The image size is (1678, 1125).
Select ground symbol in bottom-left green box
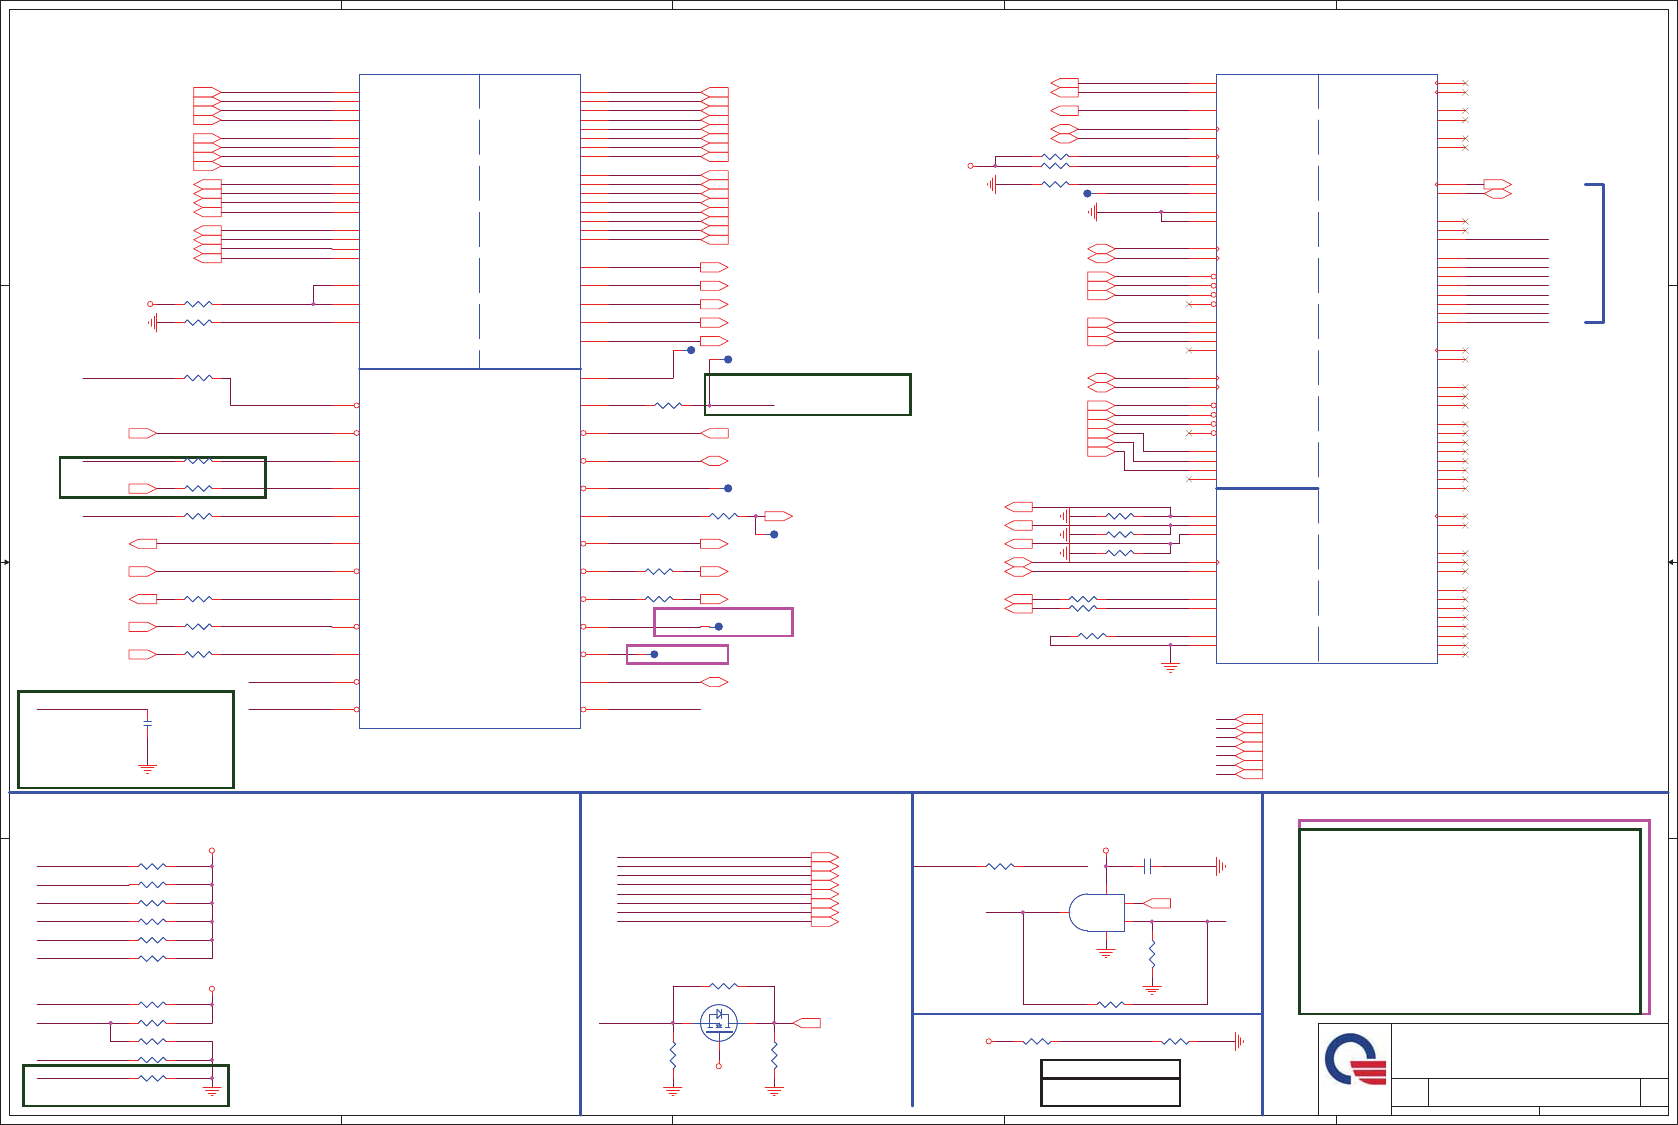coord(147,769)
